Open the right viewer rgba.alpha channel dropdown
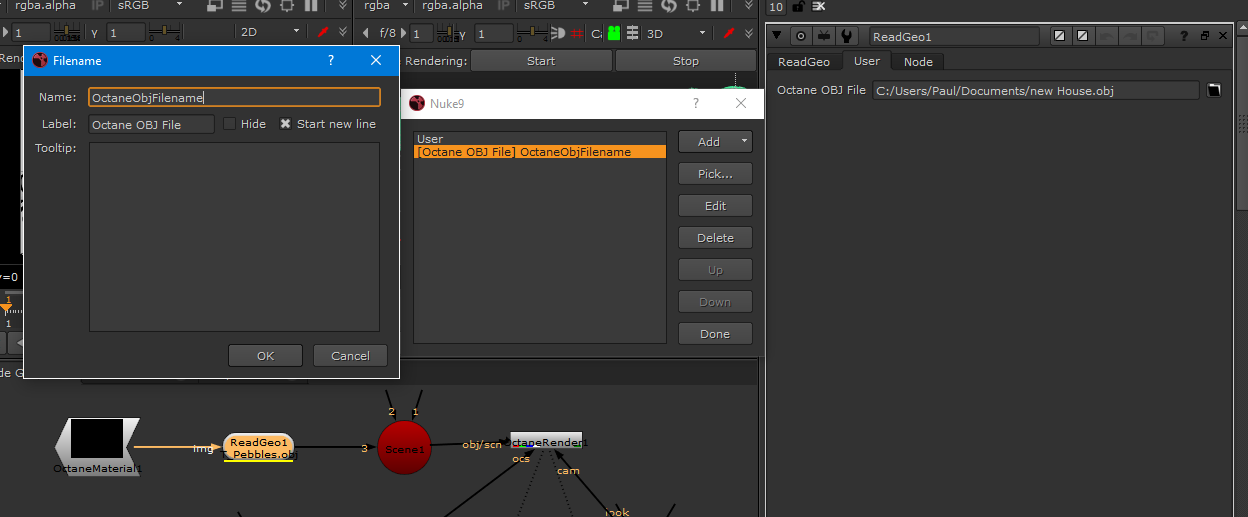 click(x=455, y=6)
